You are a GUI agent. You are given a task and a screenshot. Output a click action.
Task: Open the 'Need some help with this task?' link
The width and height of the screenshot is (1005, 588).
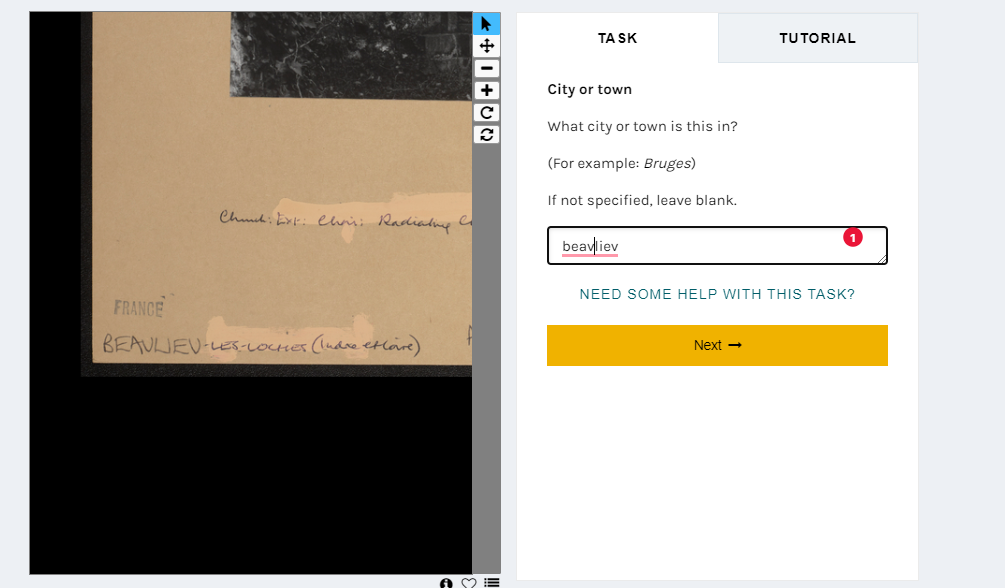click(x=717, y=294)
